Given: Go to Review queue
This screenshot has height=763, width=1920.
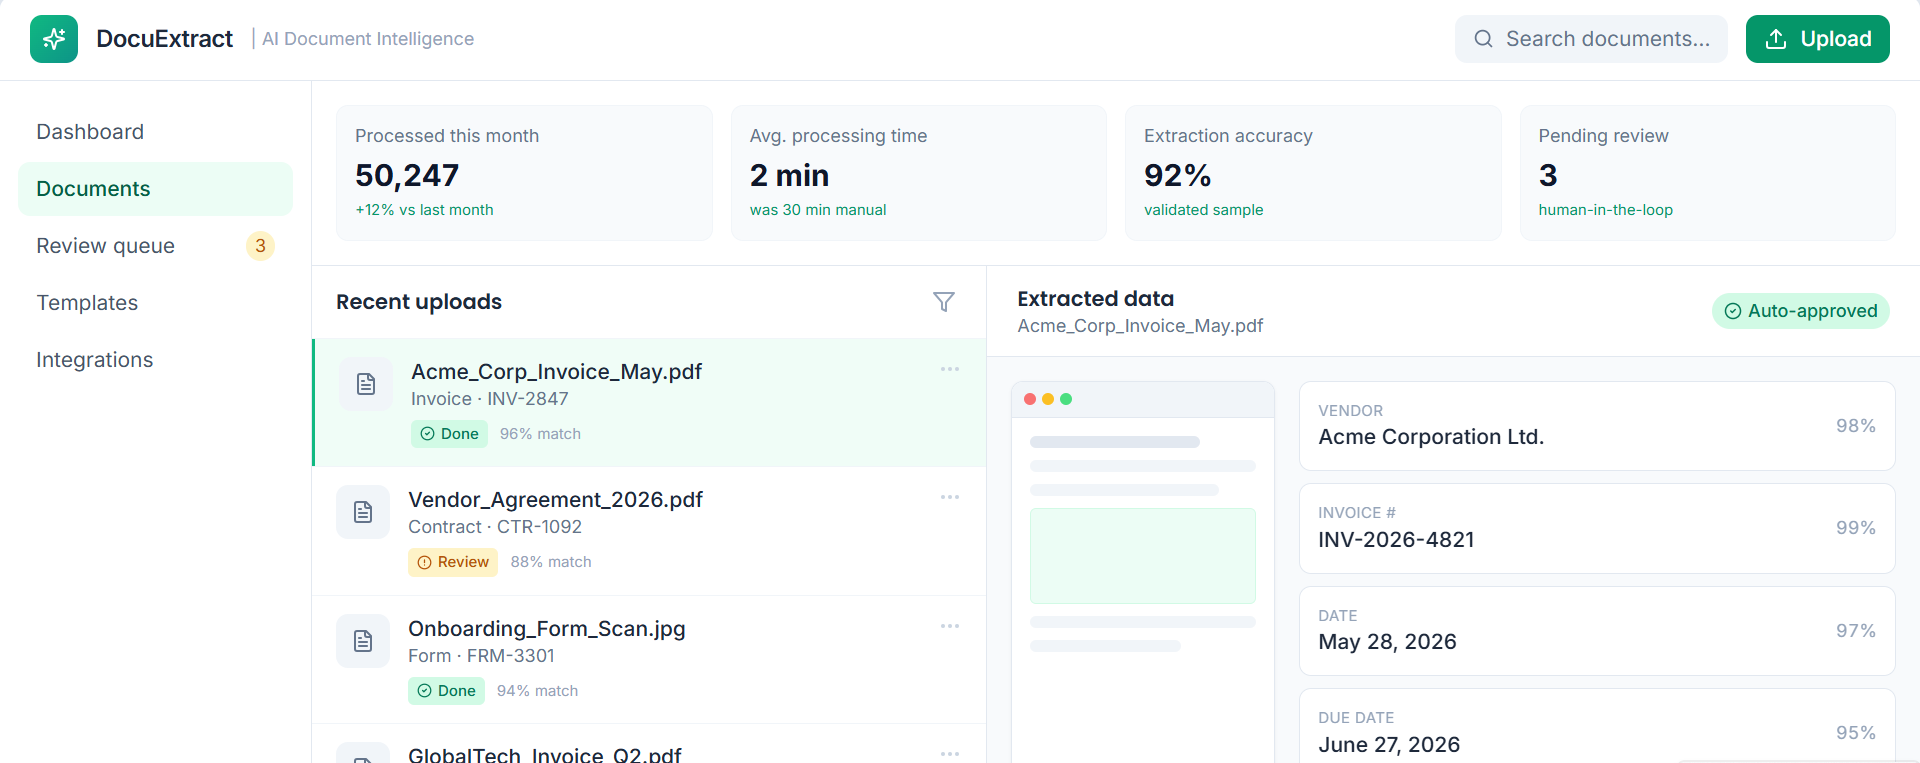Looking at the screenshot, I should tap(155, 246).
